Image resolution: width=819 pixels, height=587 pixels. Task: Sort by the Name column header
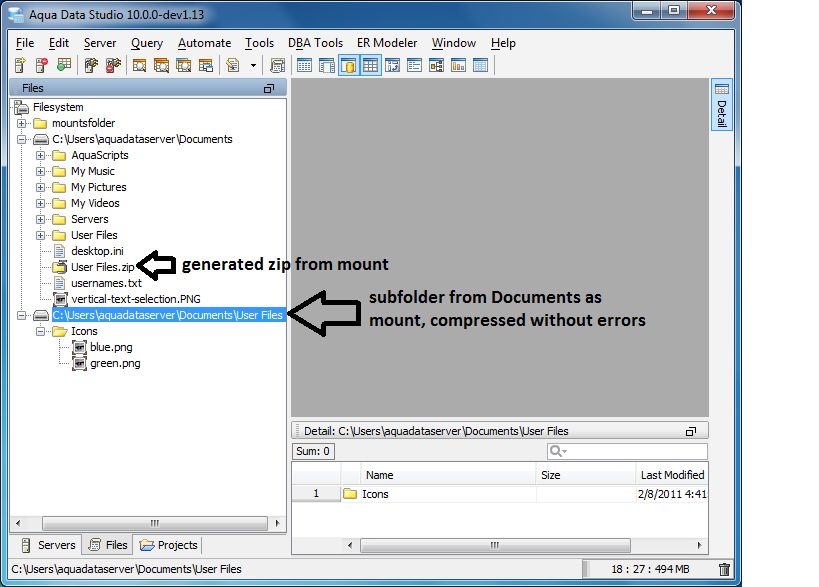point(448,475)
